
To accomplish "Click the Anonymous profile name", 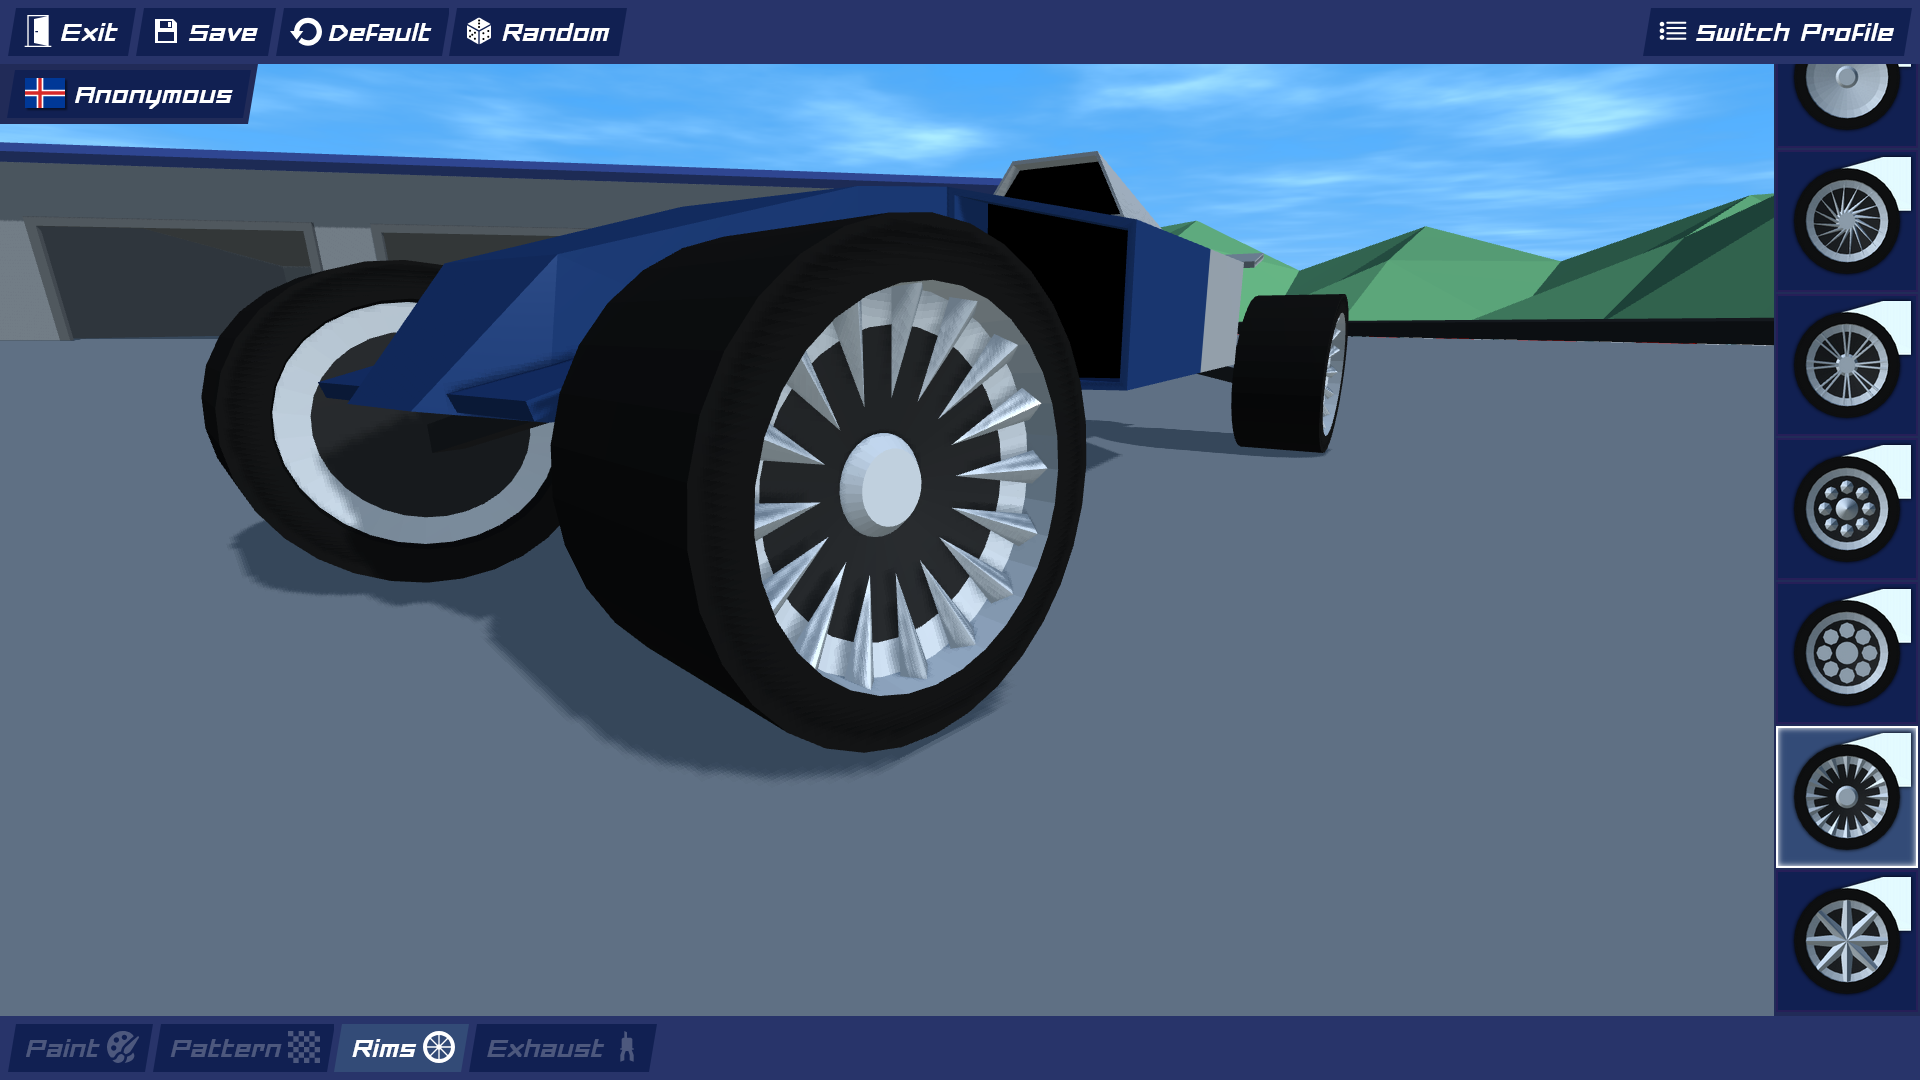I will pos(153,95).
